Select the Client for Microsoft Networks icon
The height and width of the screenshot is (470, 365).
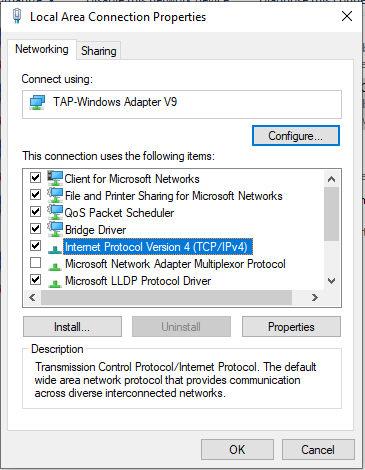pyautogui.click(x=55, y=178)
